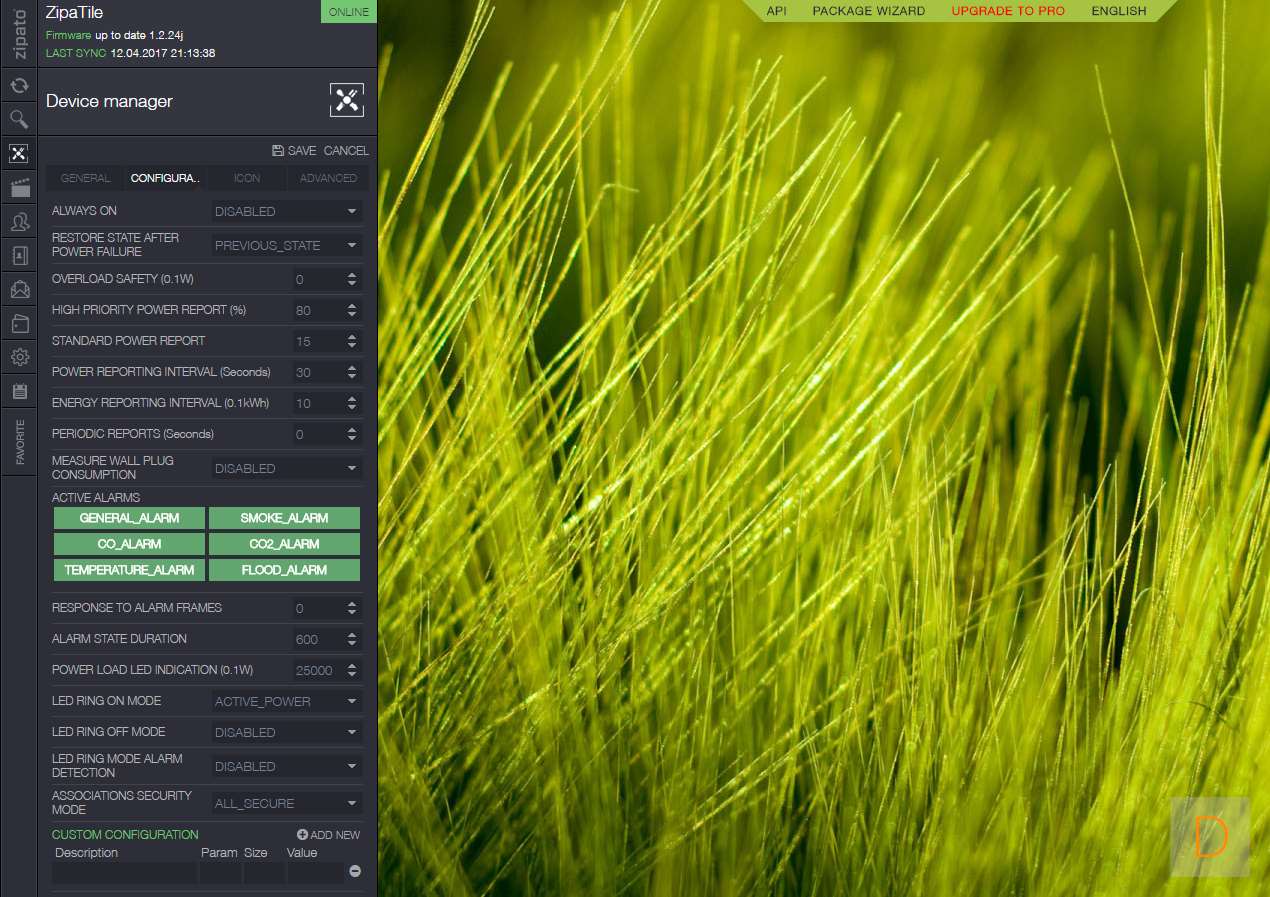Open the messages envelope icon in sidebar
This screenshot has width=1270, height=897.
click(19, 290)
